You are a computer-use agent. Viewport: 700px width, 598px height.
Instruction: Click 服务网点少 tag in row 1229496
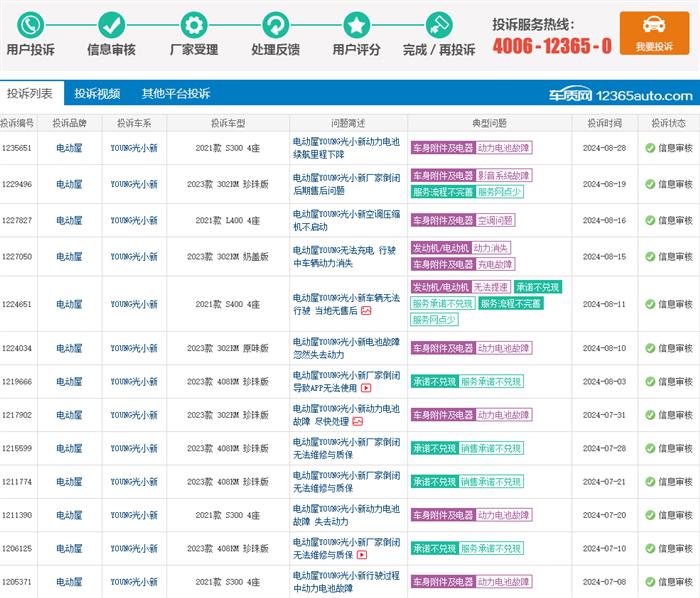pos(500,192)
